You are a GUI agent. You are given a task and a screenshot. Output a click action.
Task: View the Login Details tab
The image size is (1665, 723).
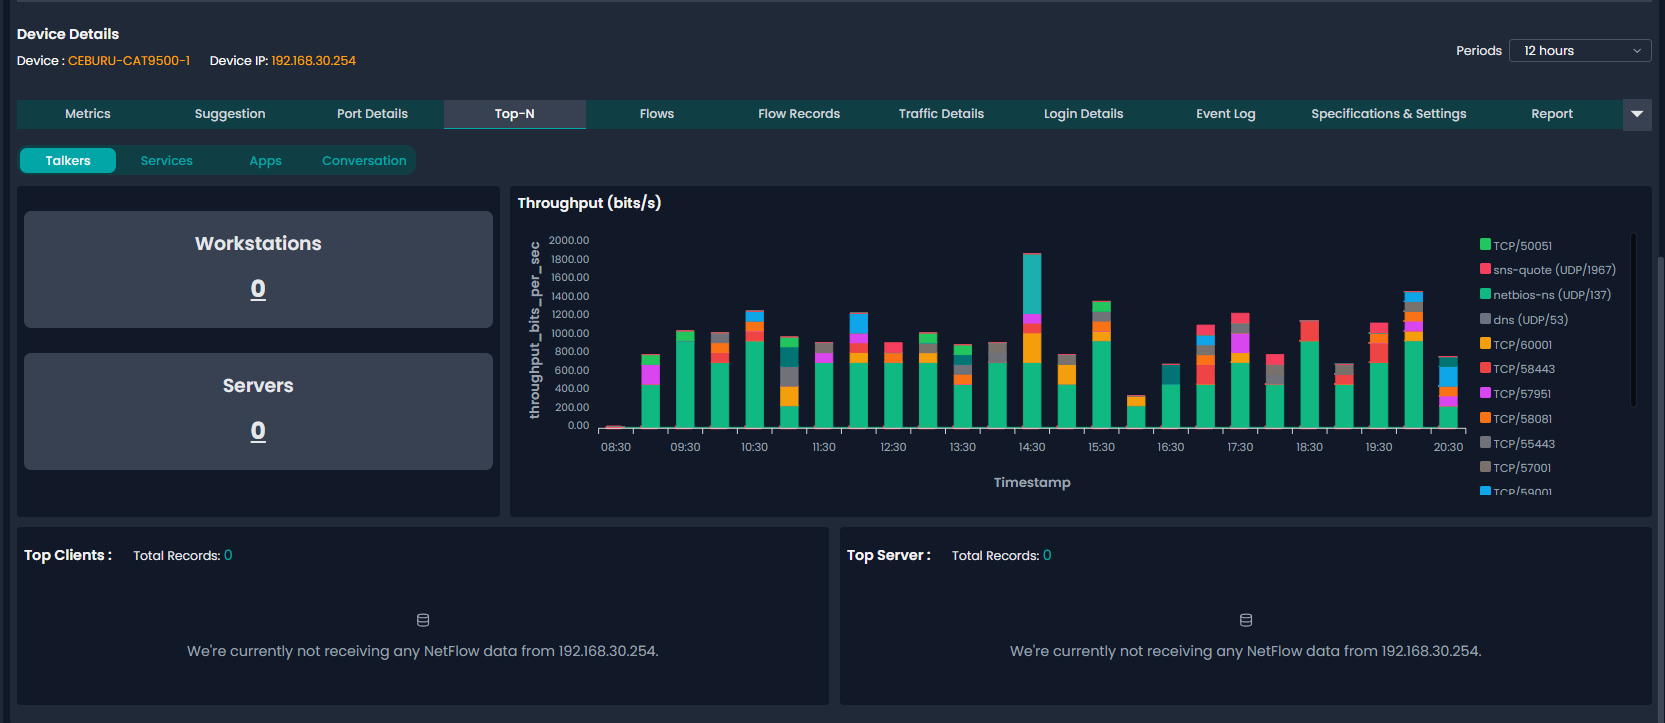[x=1083, y=114]
